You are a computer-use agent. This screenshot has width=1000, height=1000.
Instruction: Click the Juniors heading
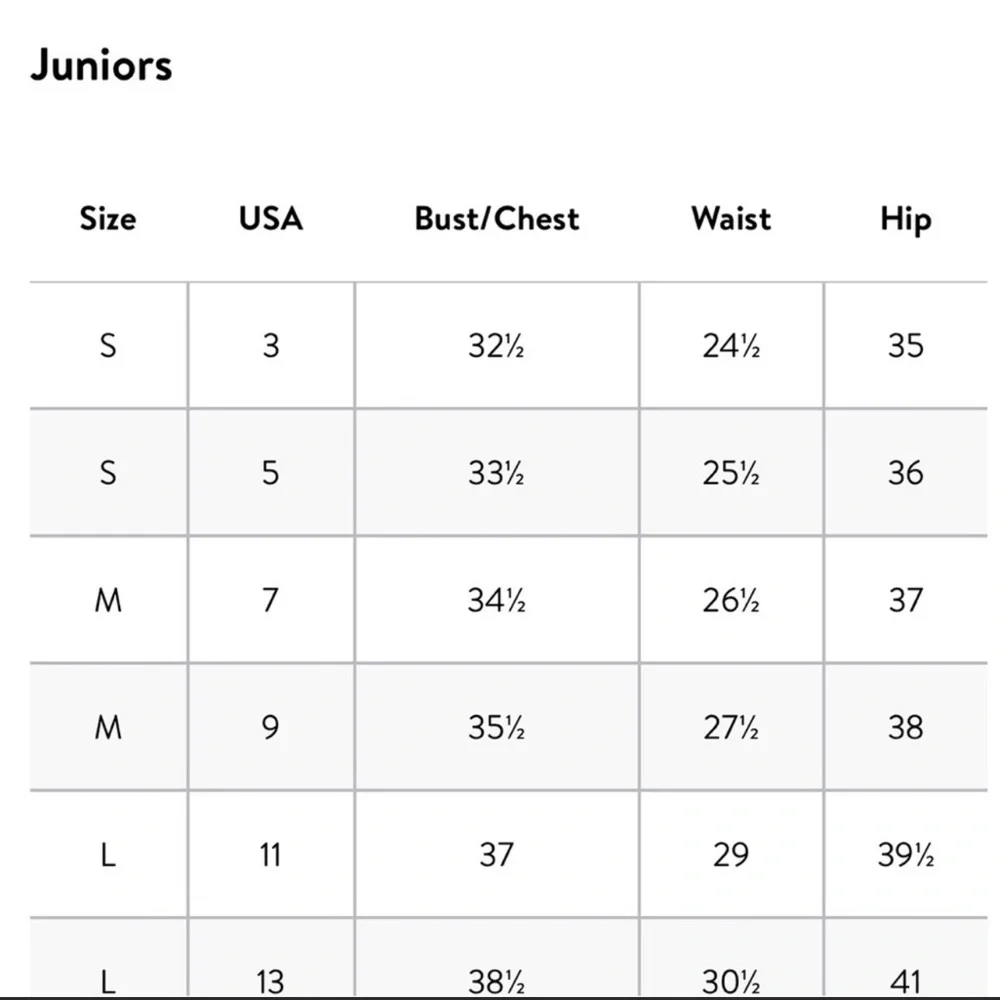[101, 65]
